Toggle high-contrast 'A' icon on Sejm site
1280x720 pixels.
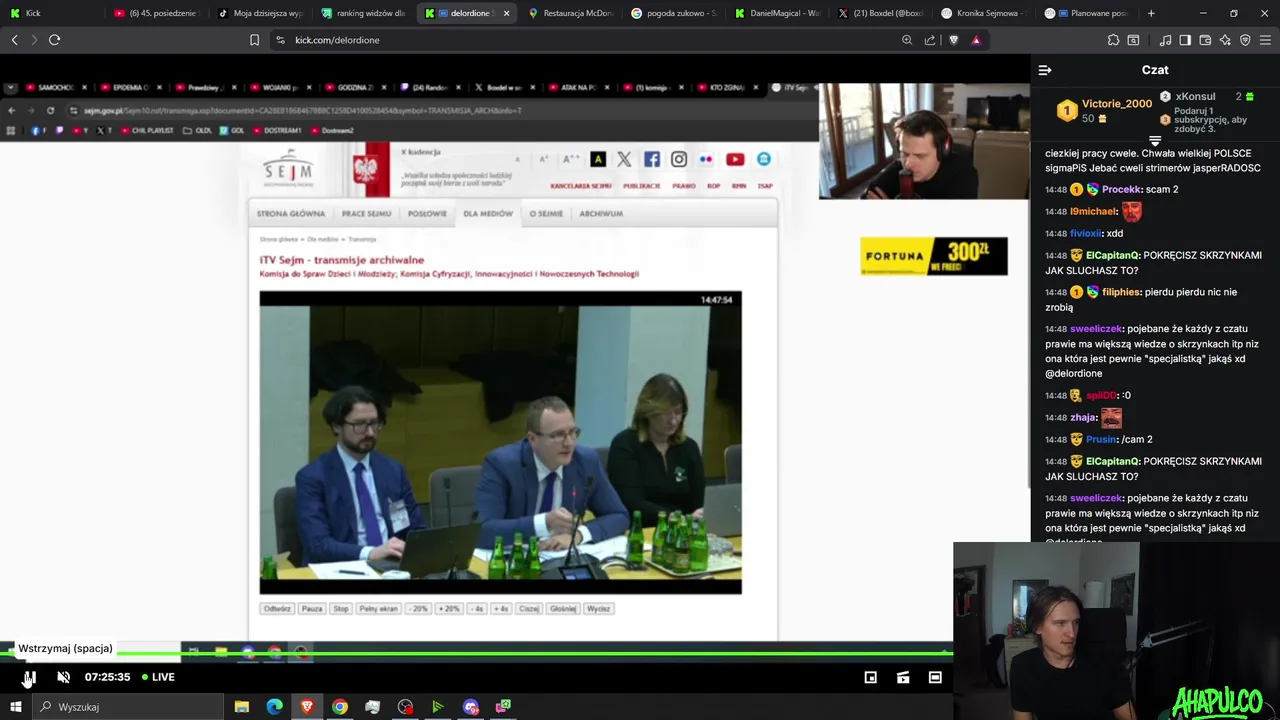[598, 159]
